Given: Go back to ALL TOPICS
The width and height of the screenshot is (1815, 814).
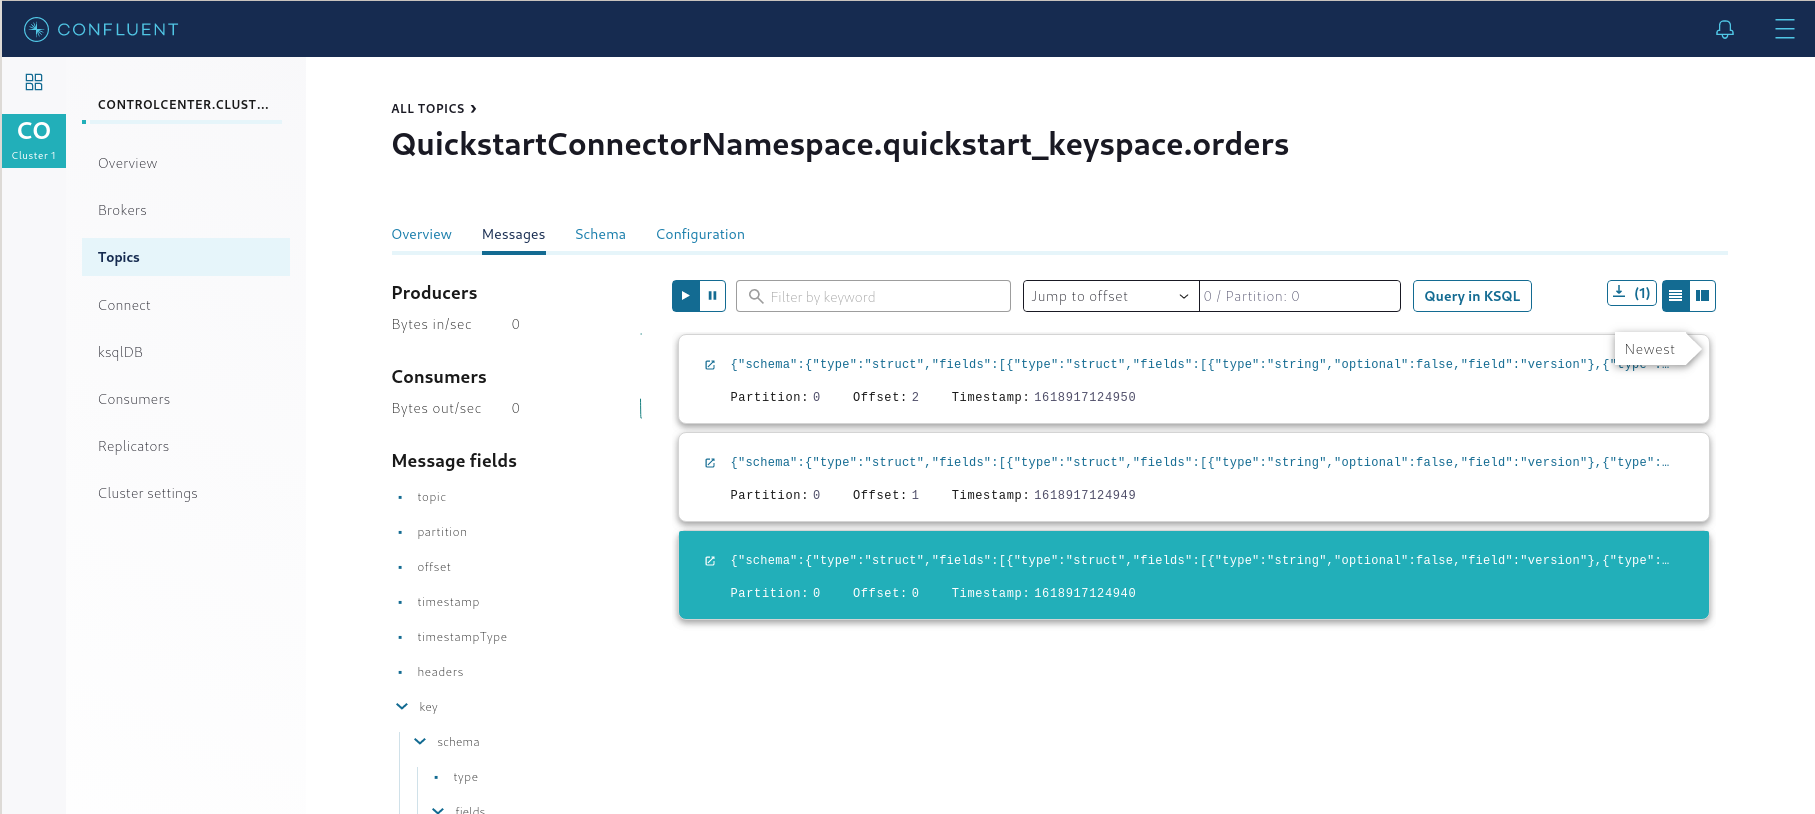Looking at the screenshot, I should coord(434,108).
